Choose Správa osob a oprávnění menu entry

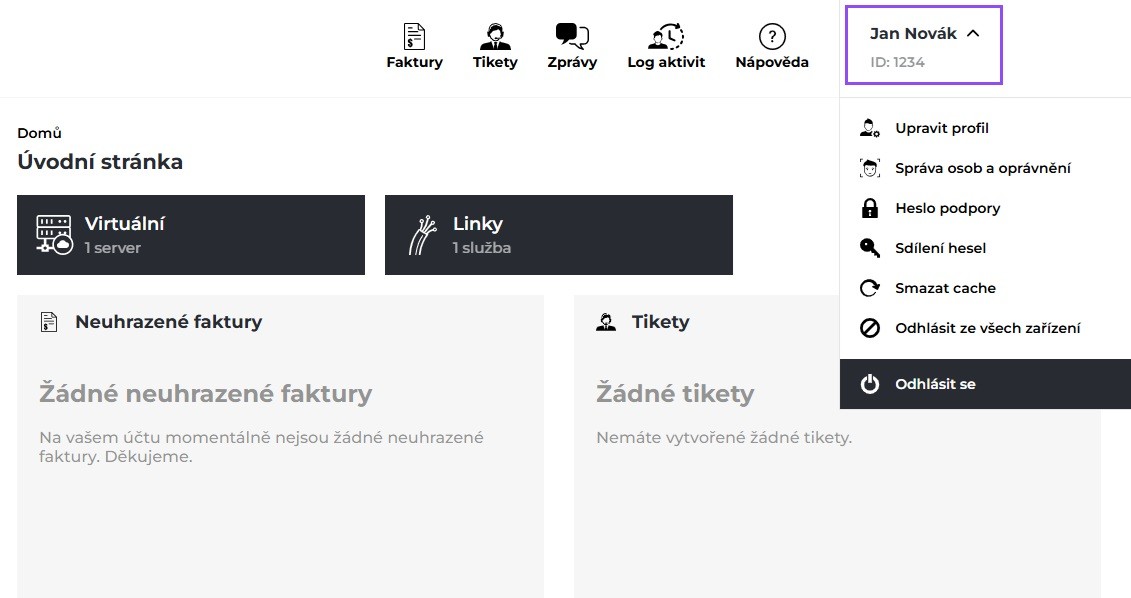click(x=982, y=168)
